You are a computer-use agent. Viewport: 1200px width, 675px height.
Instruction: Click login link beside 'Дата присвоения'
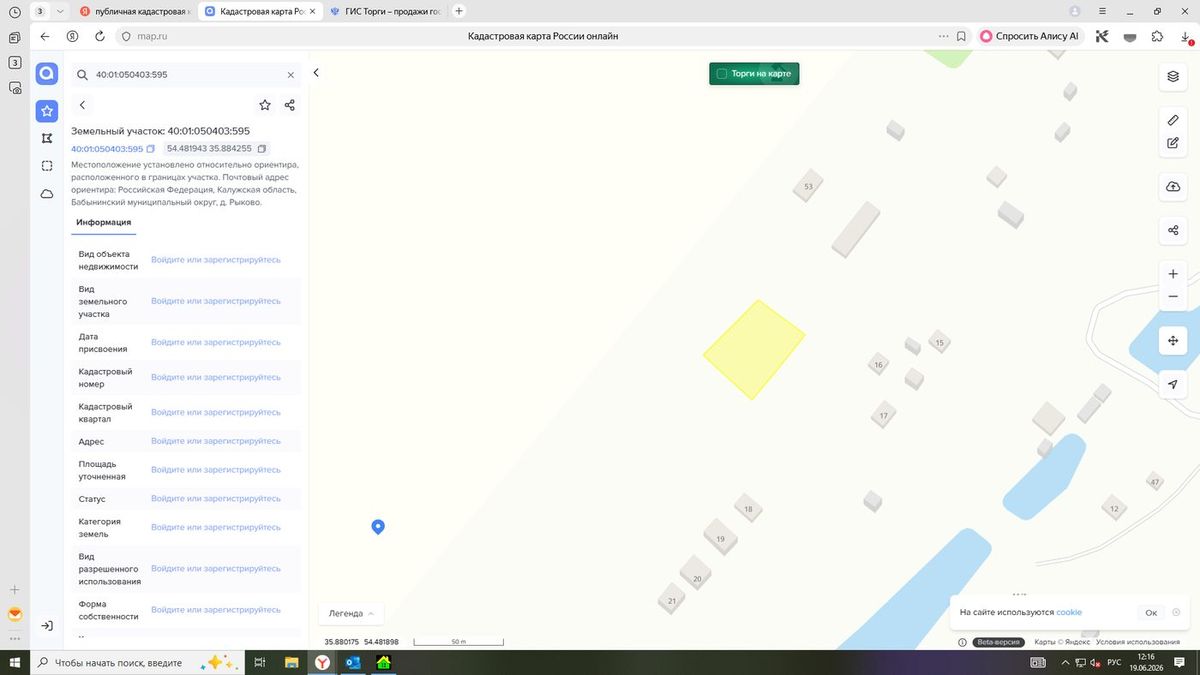(x=216, y=342)
